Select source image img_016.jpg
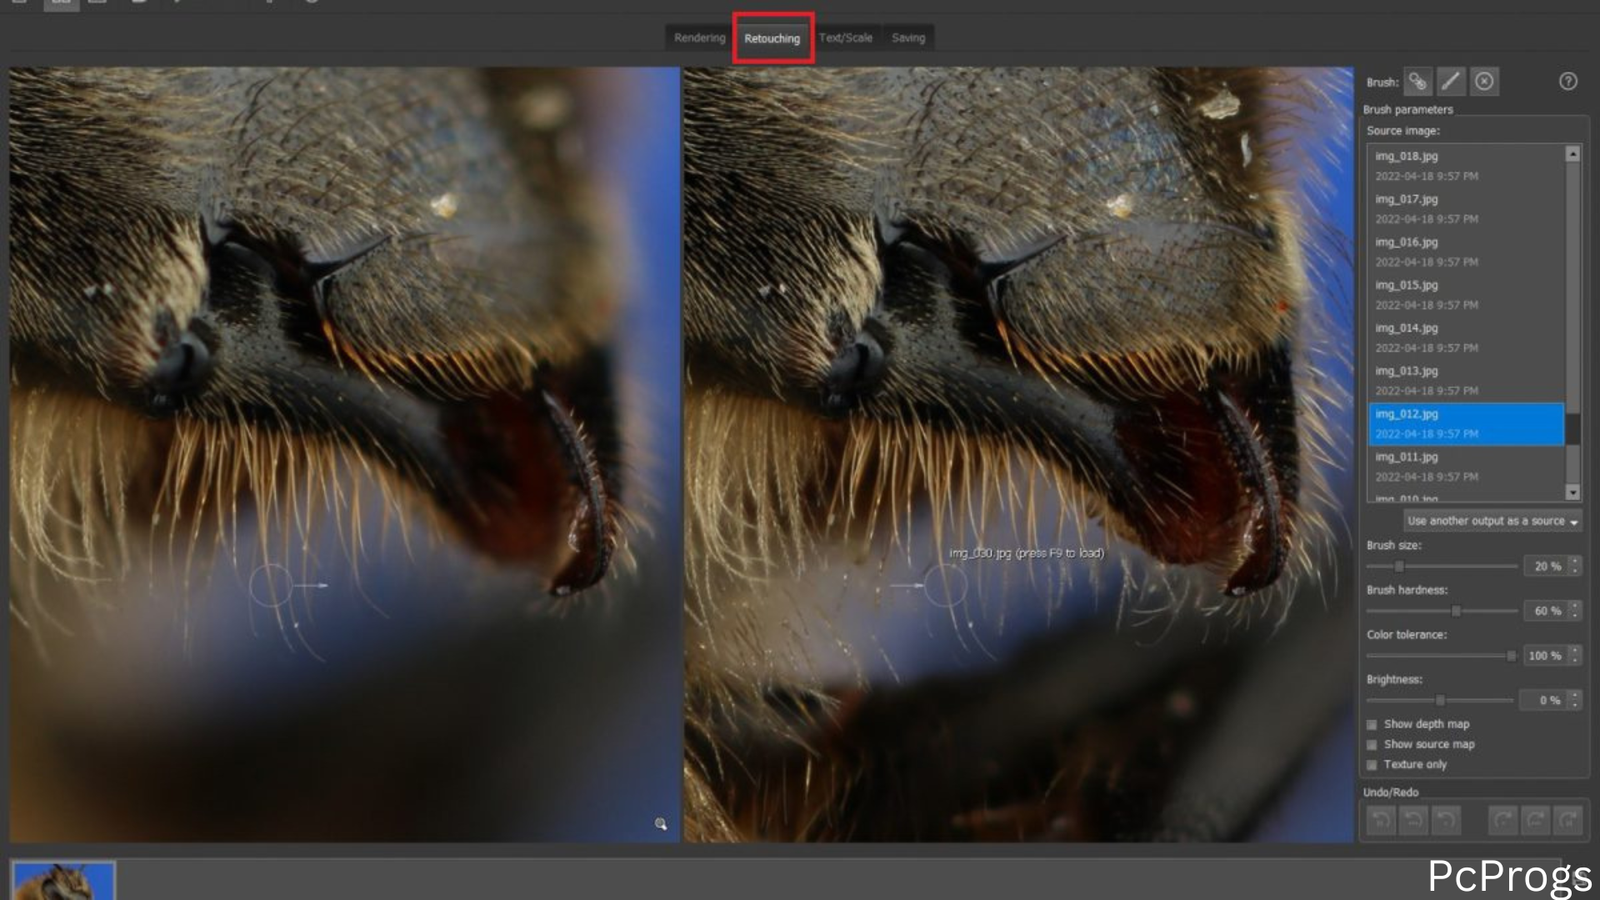The height and width of the screenshot is (900, 1600). point(1465,252)
